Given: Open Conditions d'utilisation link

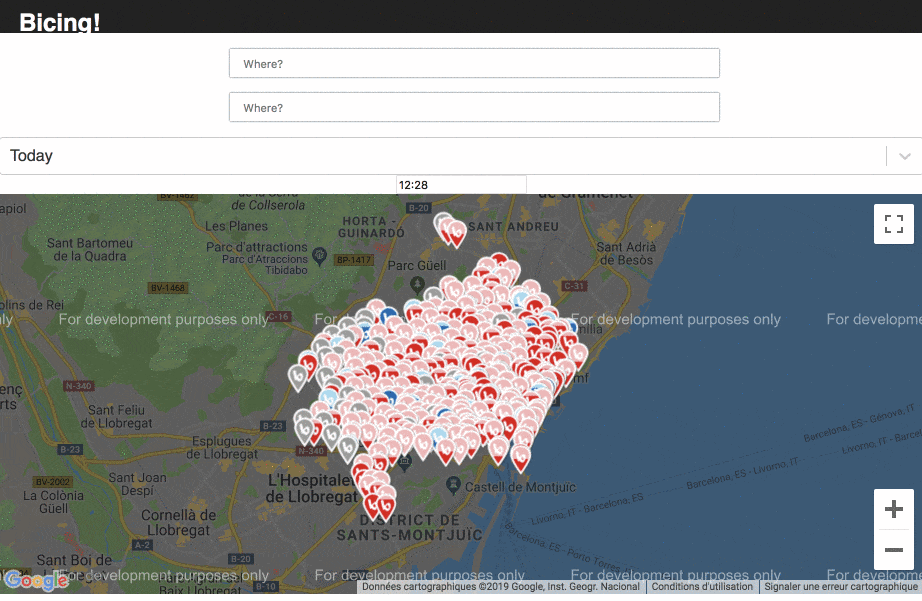Looking at the screenshot, I should [701, 586].
